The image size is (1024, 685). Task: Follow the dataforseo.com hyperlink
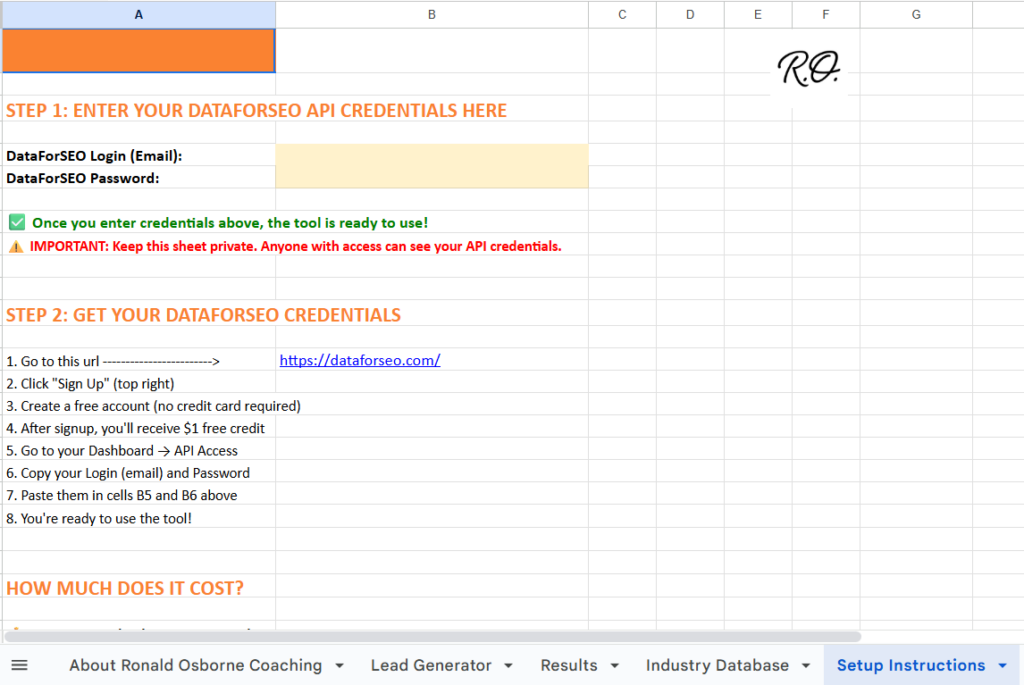pyautogui.click(x=360, y=360)
